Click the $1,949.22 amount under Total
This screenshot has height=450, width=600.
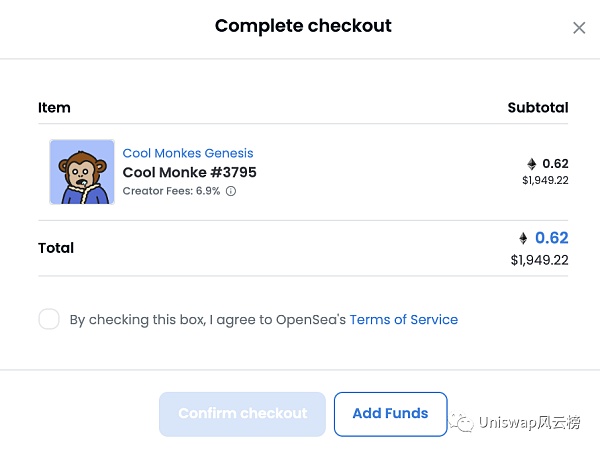click(539, 260)
